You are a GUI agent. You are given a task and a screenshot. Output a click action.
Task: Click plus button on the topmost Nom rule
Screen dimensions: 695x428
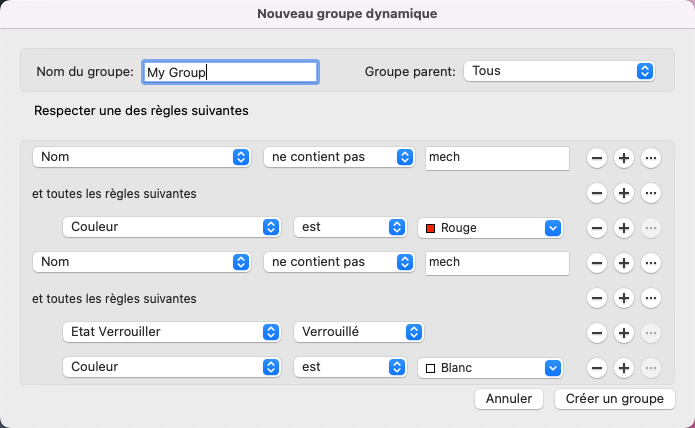[623, 158]
